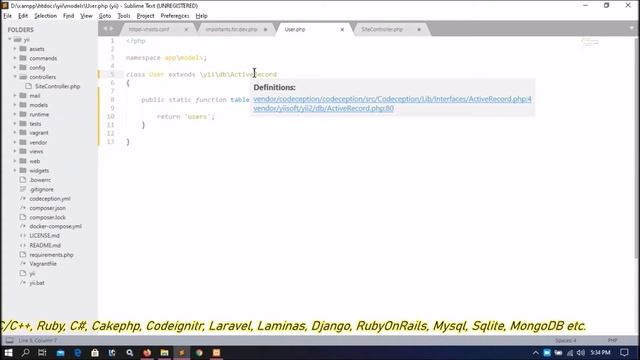Follow codeception ActiveRecord.php:4 definition link
The width and height of the screenshot is (640, 360).
pos(392,99)
